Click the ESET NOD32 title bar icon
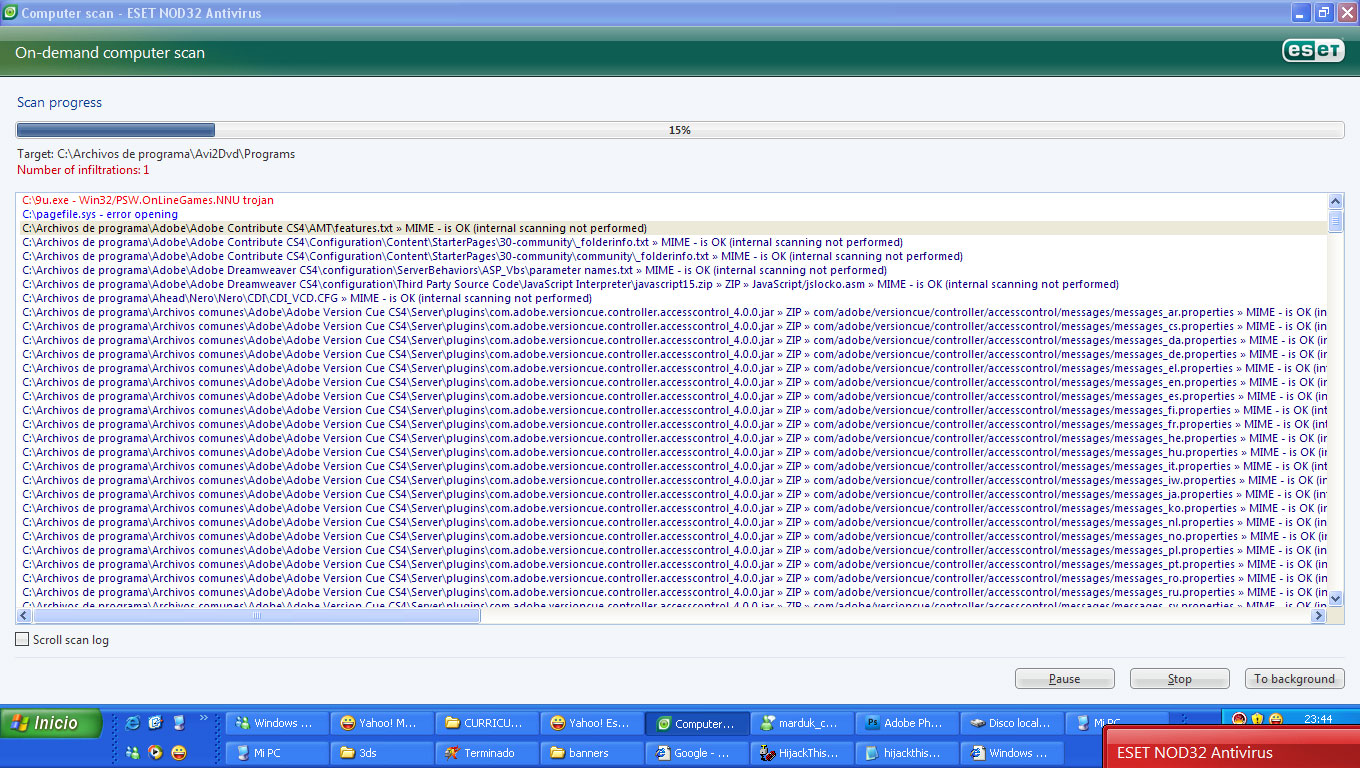1360x768 pixels. (x=10, y=13)
